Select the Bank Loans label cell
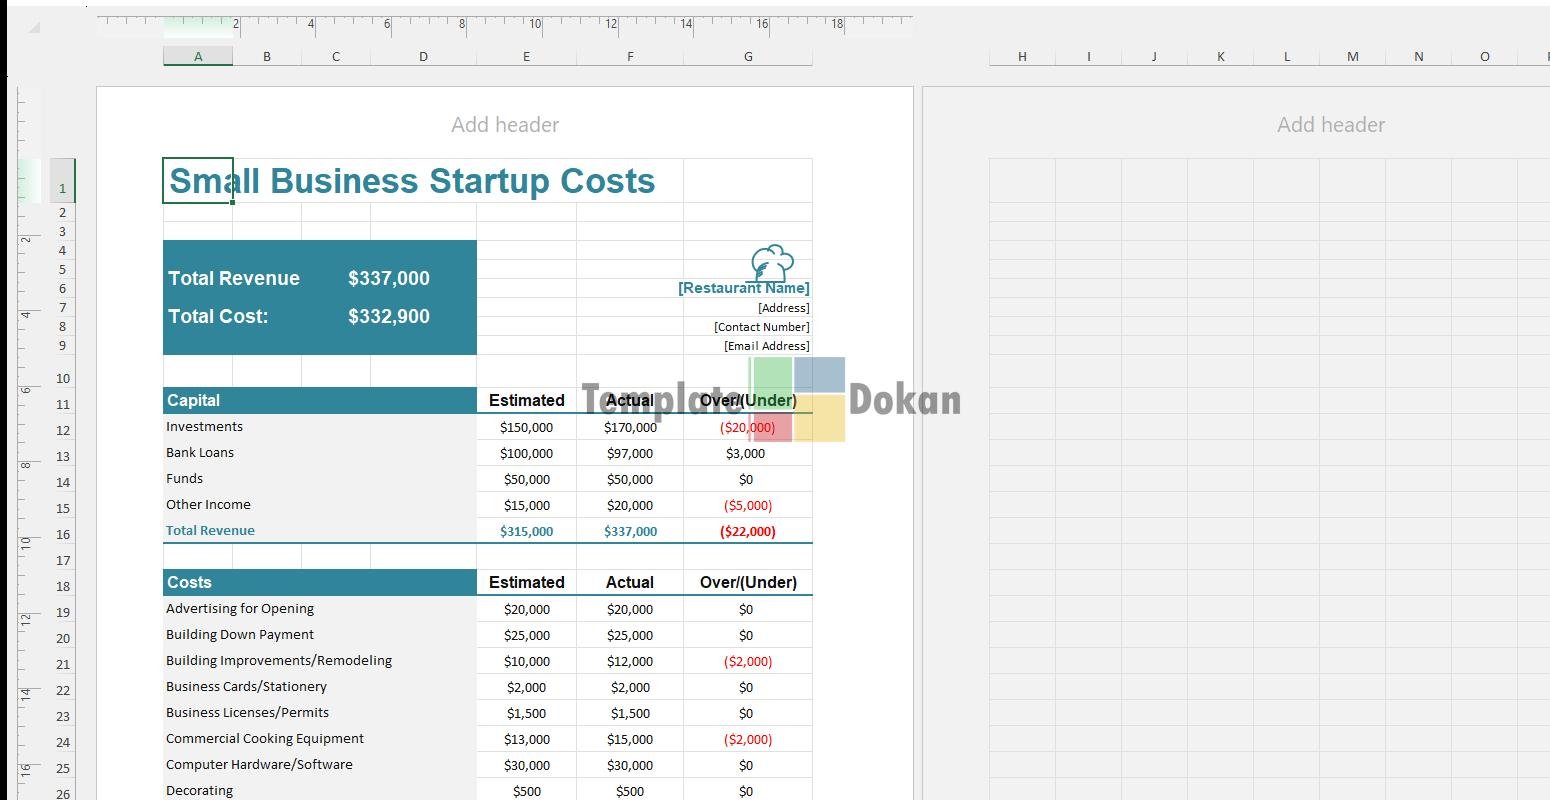Image resolution: width=1550 pixels, height=800 pixels. pyautogui.click(x=200, y=453)
